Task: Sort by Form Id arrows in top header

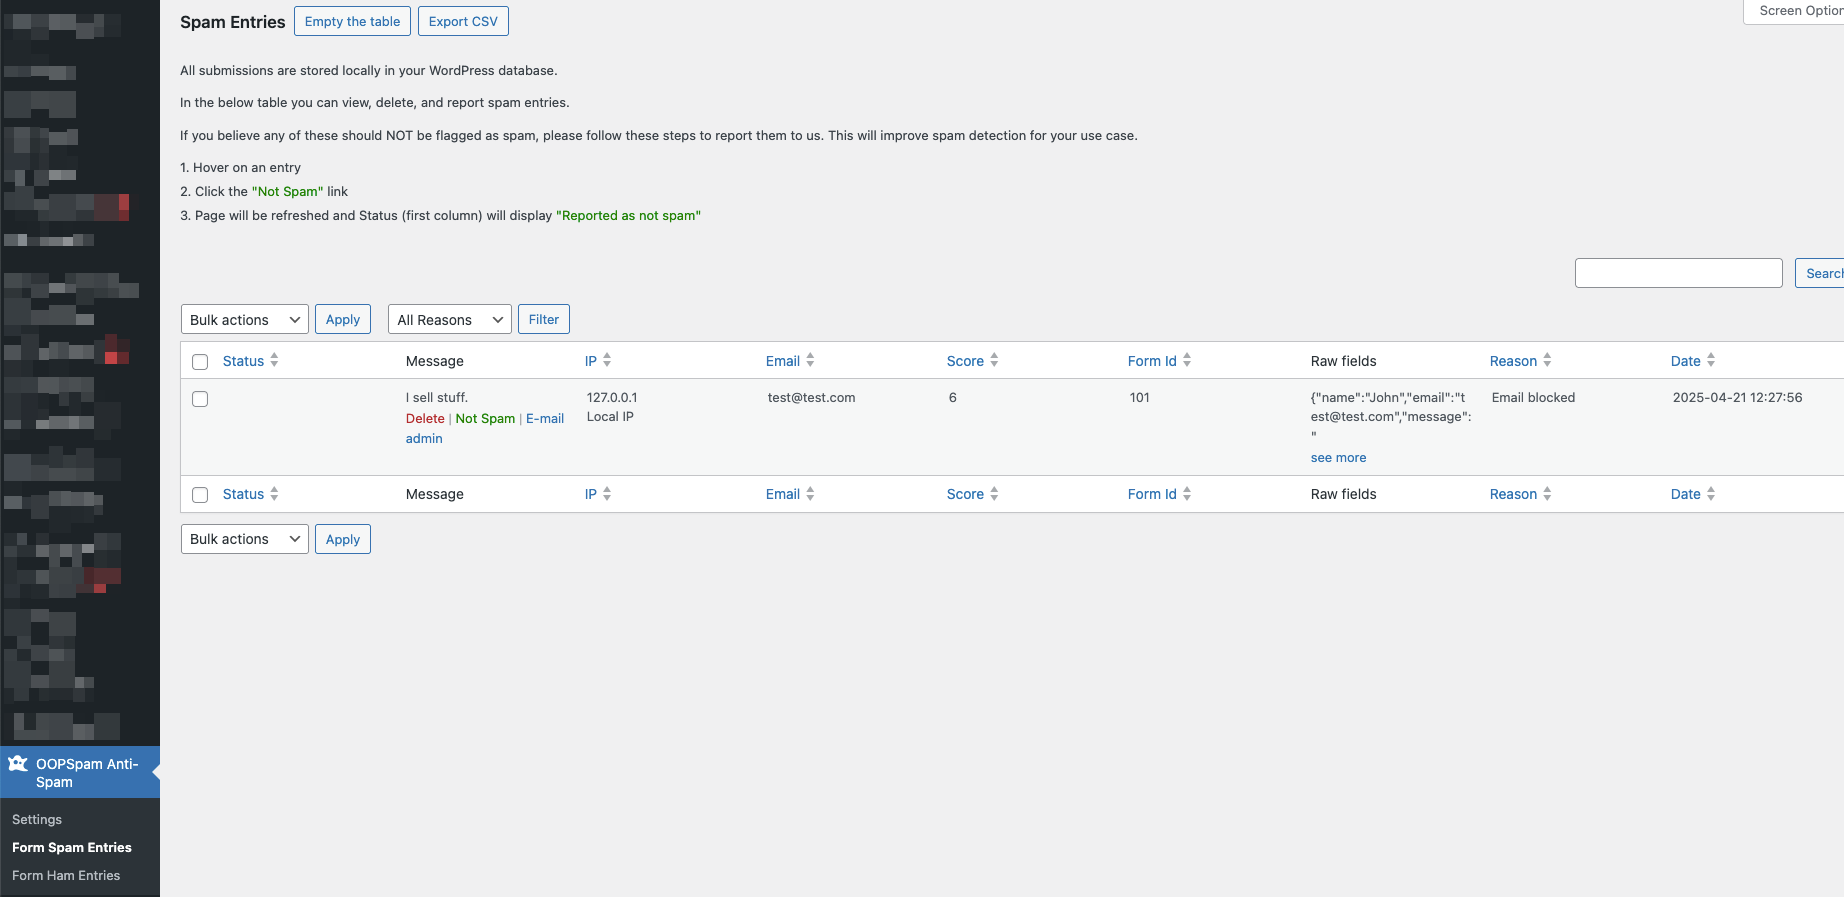Action: [x=1187, y=360]
